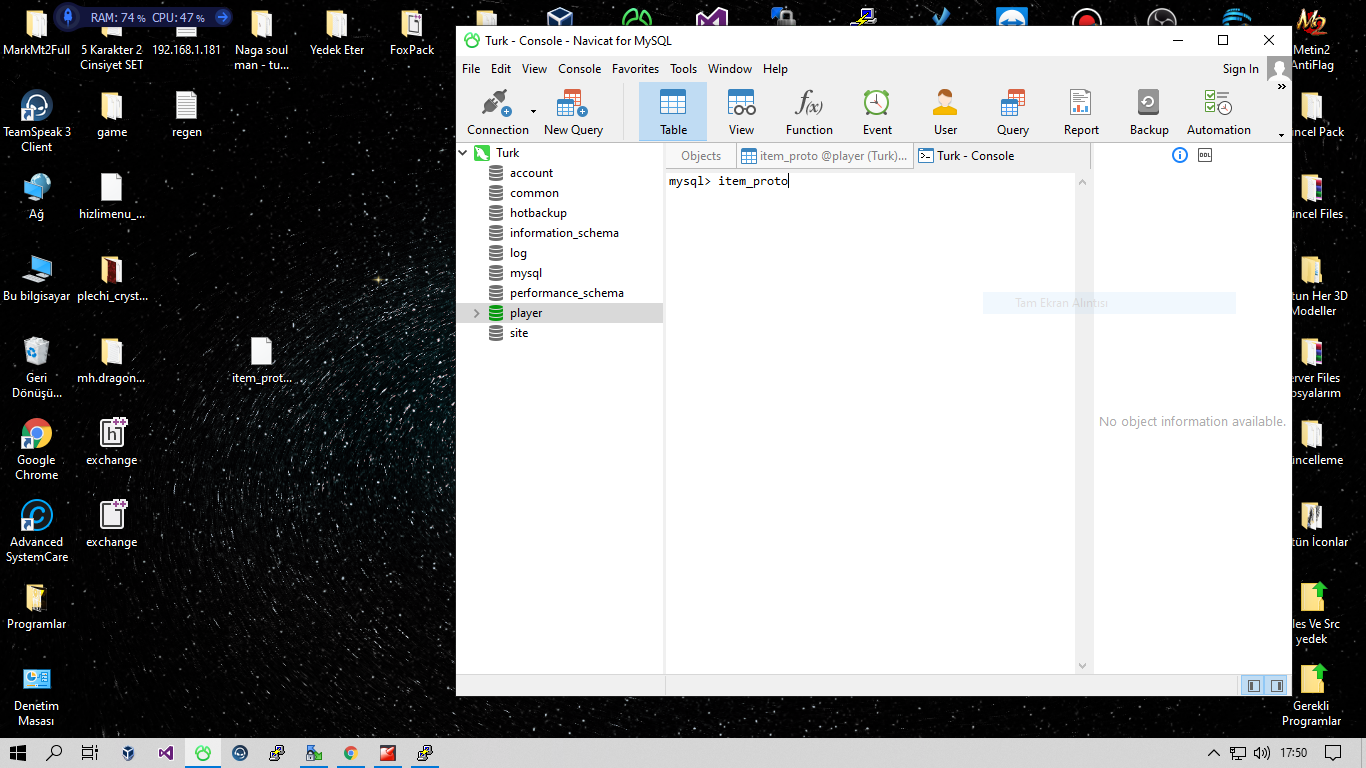Image resolution: width=1366 pixels, height=768 pixels.
Task: Click the New Query icon
Action: (x=573, y=111)
